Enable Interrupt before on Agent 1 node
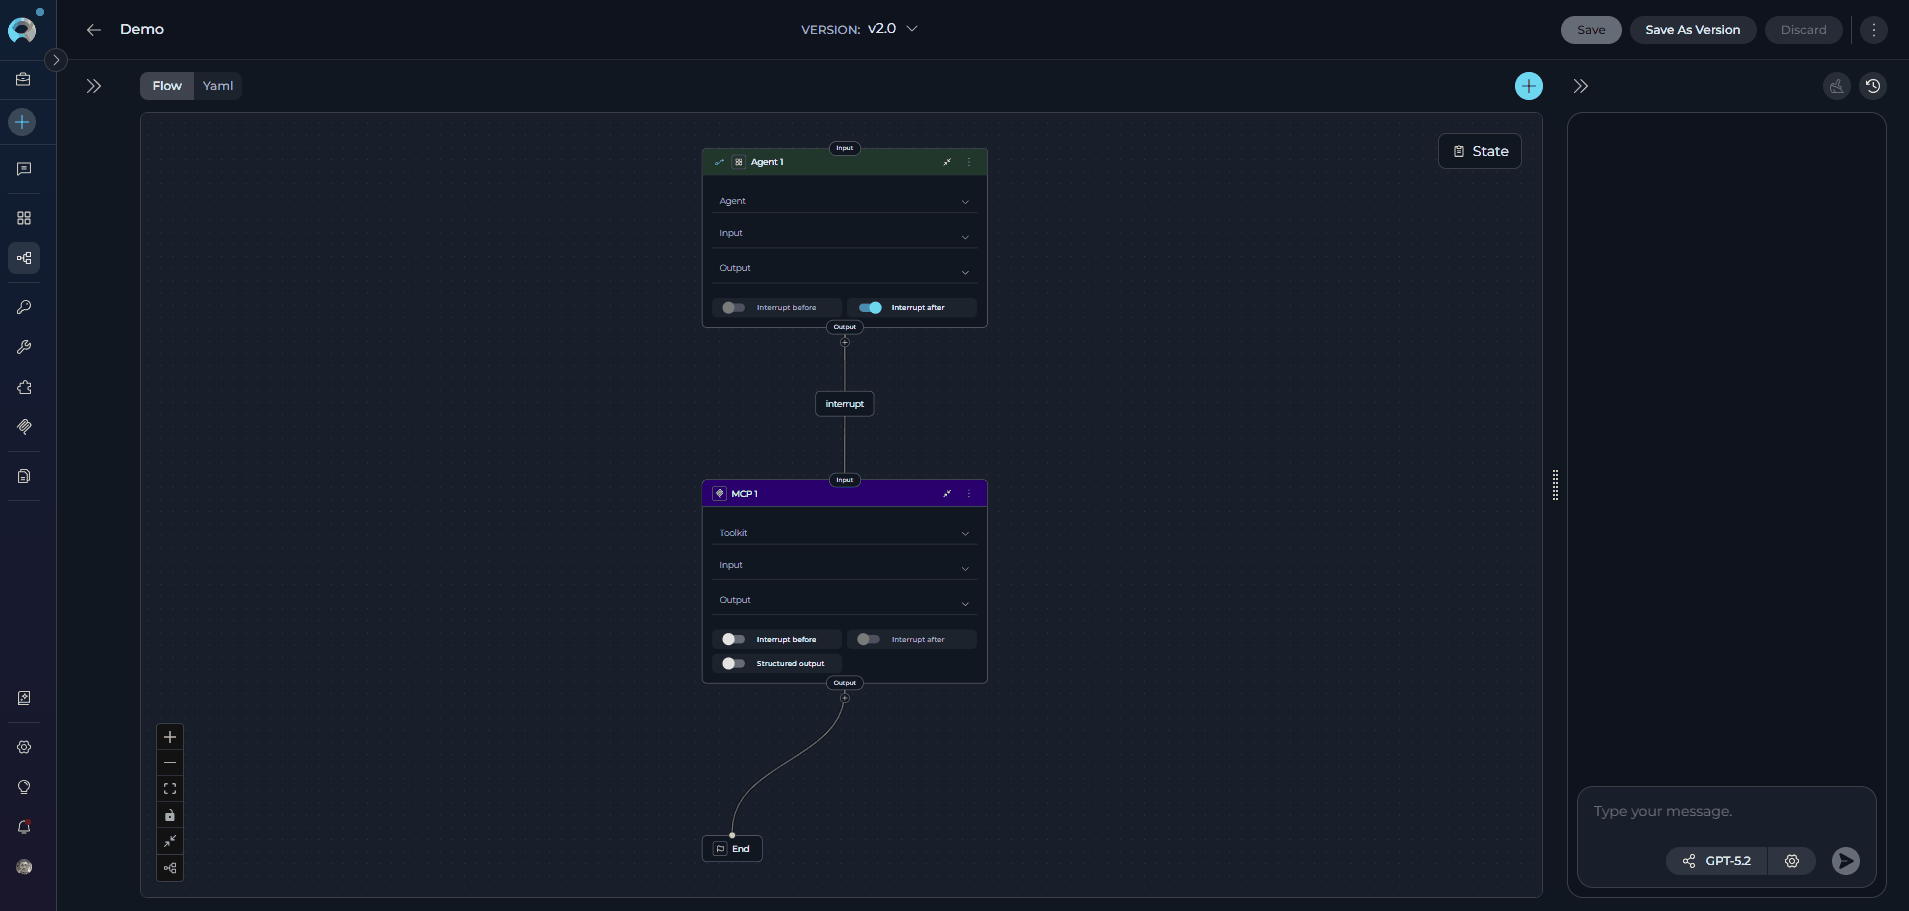 point(732,307)
